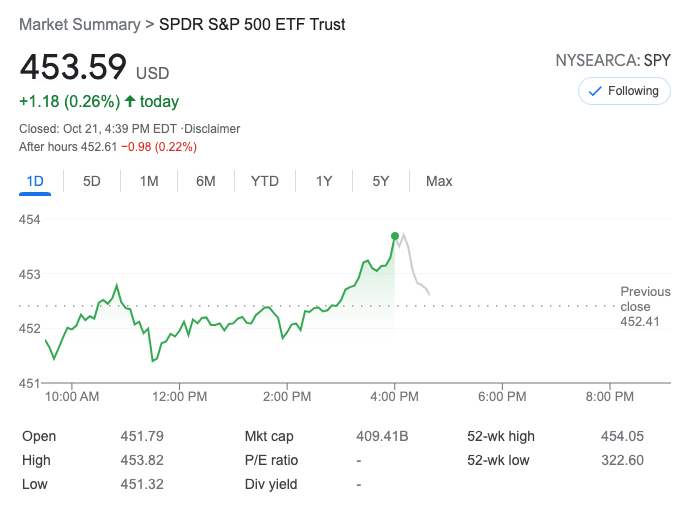Click the NYSEARCA: SPY ticker label
This screenshot has height=505, width=690.
click(x=613, y=61)
